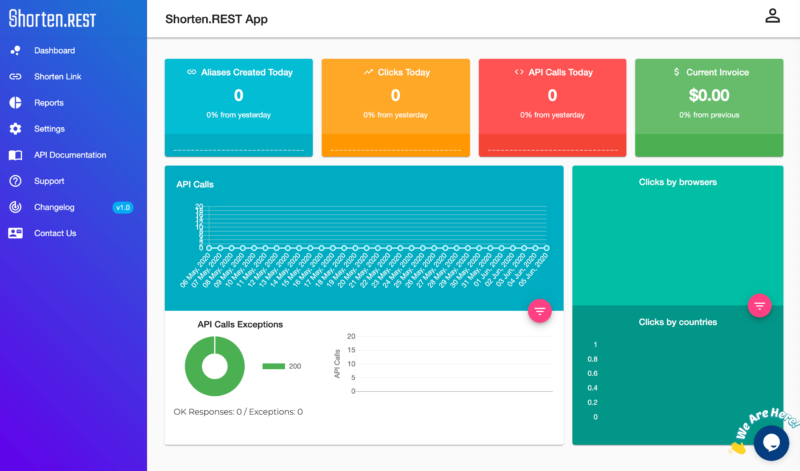
Task: Click the 05 Jun, 2020 data point
Action: point(546,248)
